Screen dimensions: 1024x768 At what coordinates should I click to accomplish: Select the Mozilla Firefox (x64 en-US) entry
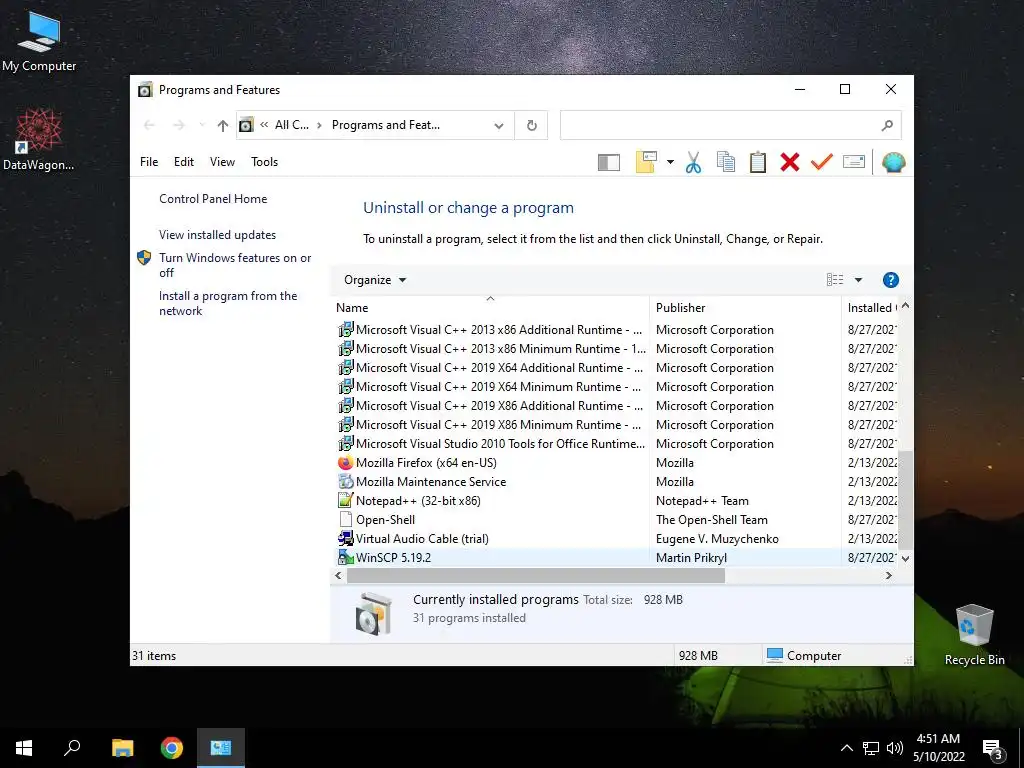point(614,463)
